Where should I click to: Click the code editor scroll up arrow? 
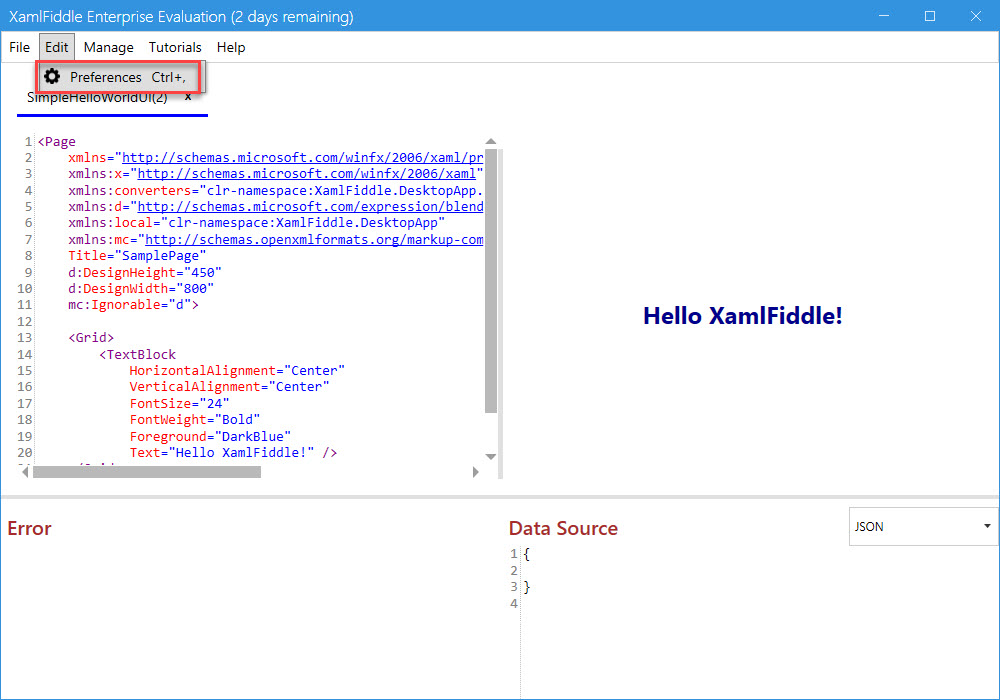click(490, 142)
